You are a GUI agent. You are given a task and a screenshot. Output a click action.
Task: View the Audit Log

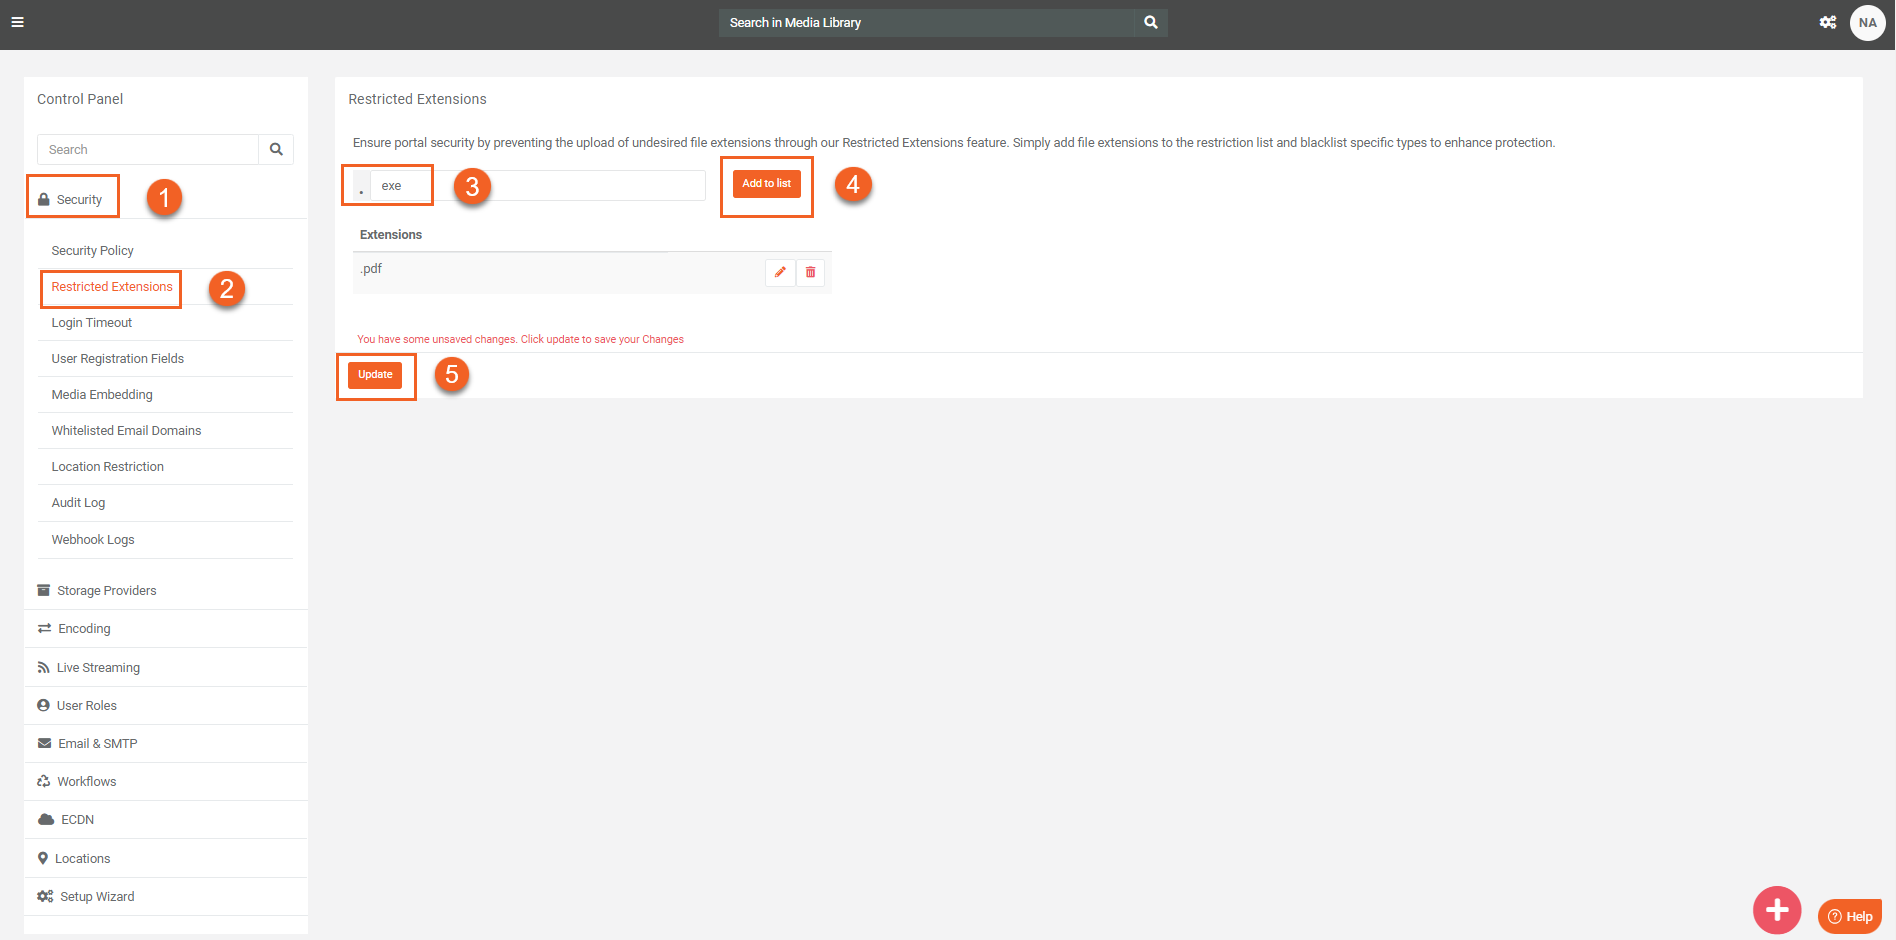pyautogui.click(x=78, y=502)
